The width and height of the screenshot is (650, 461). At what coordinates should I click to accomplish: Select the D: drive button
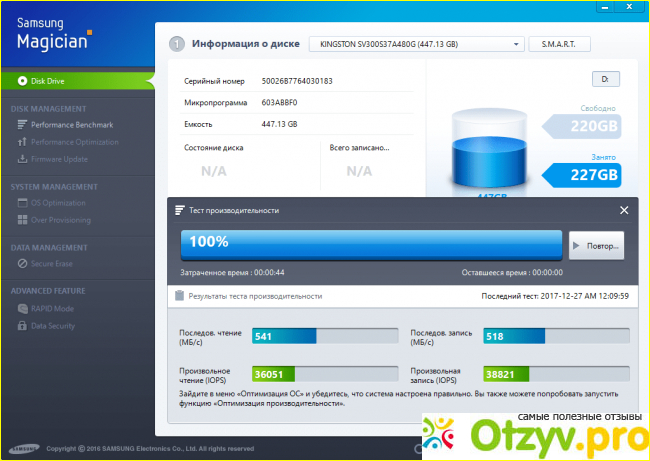(x=605, y=78)
